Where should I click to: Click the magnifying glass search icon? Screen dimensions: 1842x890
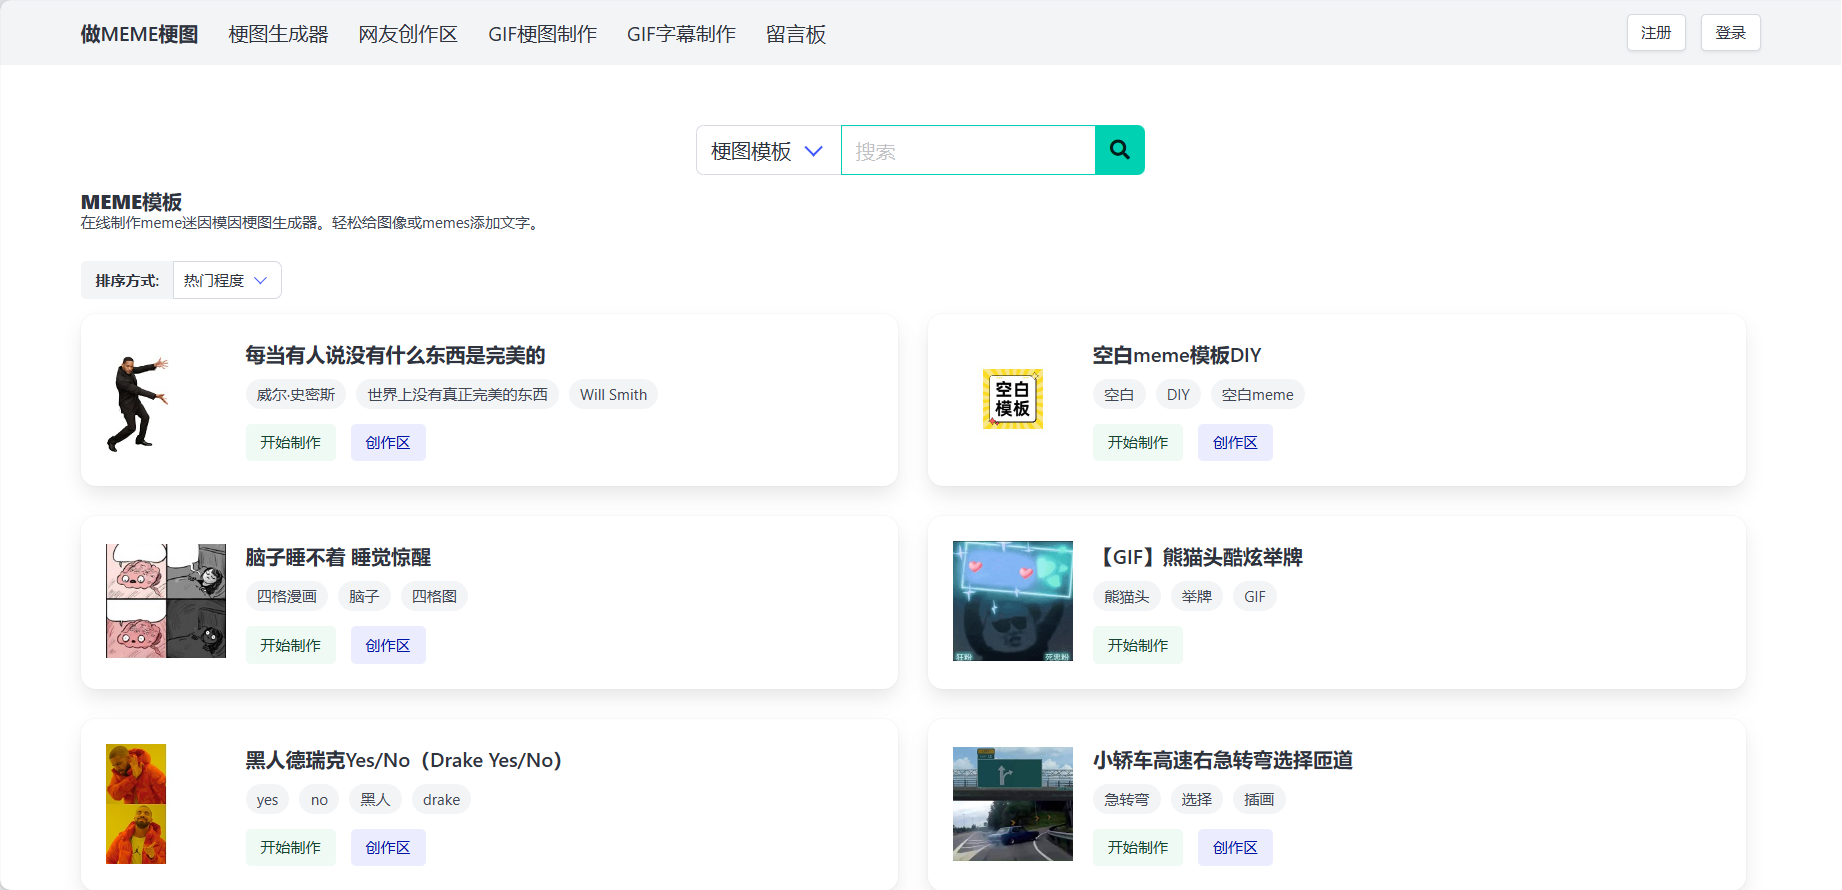1119,150
